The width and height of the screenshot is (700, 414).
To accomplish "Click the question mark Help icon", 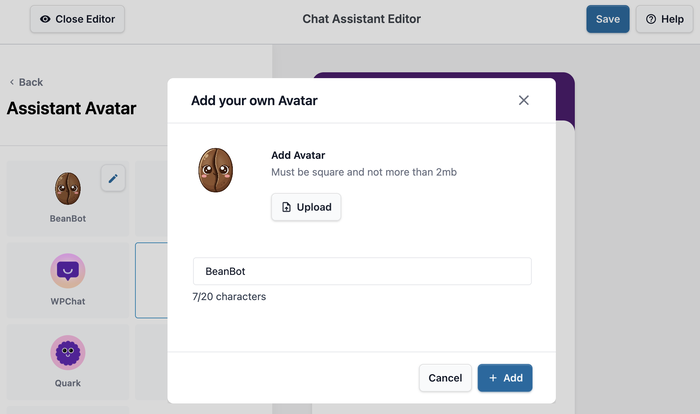I will tap(651, 19).
